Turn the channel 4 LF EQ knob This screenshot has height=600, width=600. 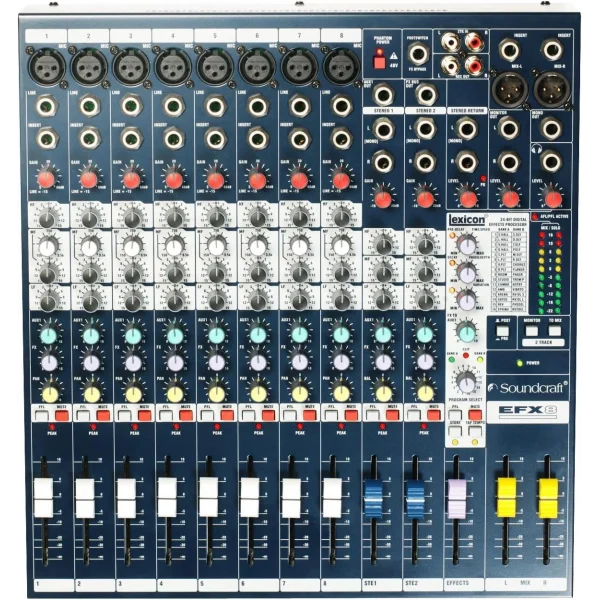(x=174, y=302)
